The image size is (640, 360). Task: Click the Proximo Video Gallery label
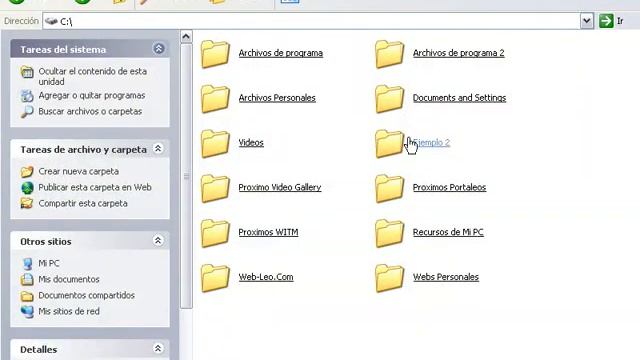280,187
